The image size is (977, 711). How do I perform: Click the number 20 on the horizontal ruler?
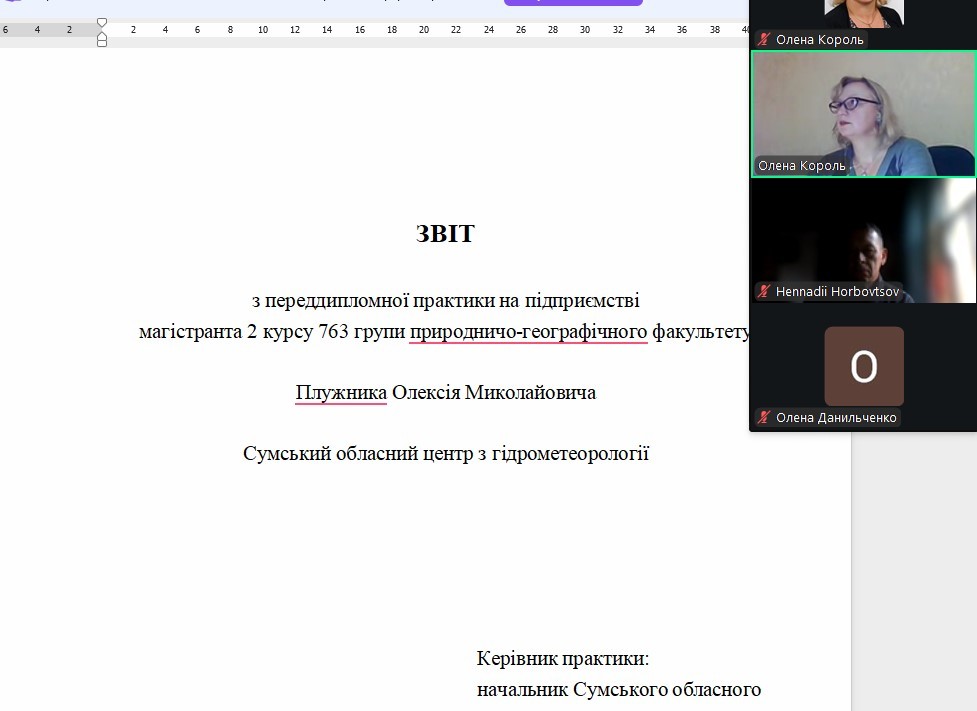(x=423, y=30)
